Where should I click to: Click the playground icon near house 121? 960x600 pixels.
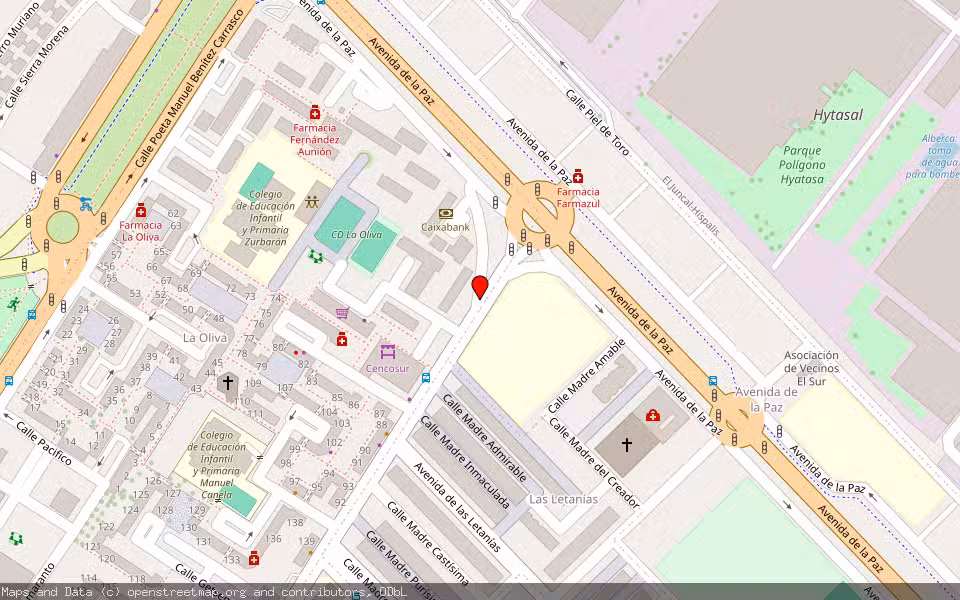click(16, 539)
